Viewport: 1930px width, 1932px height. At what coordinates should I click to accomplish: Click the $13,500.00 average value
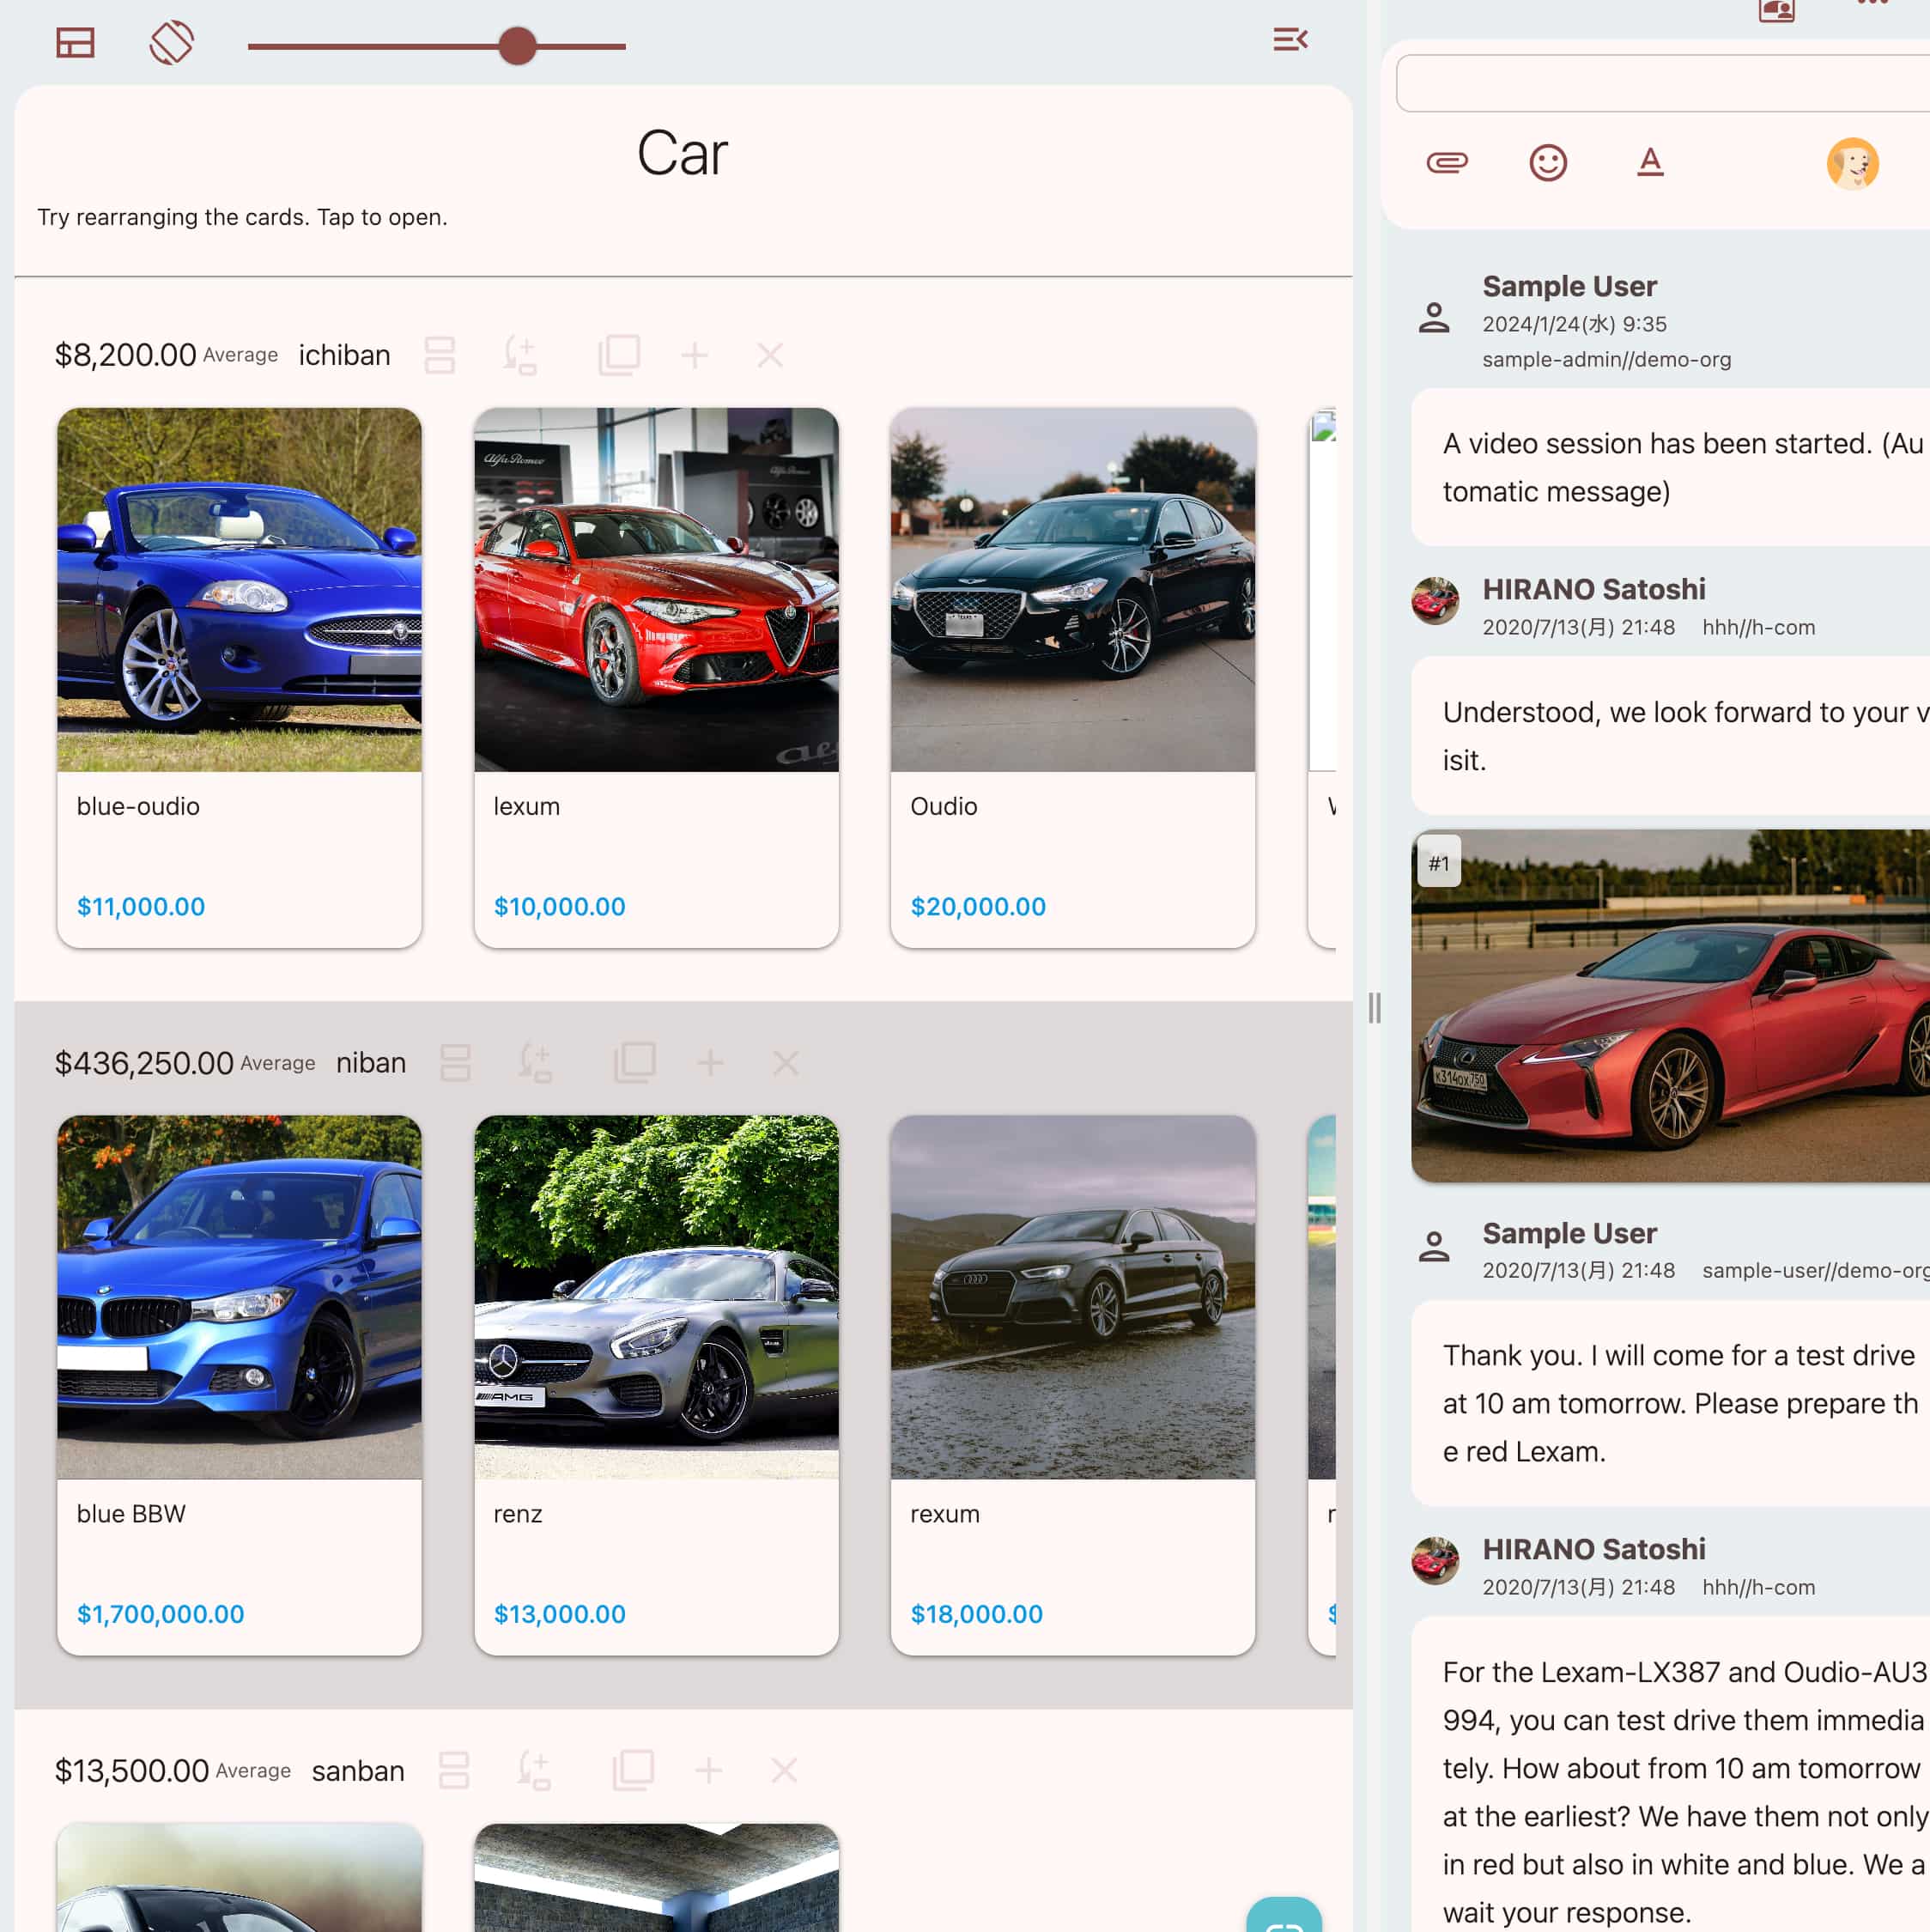pos(131,1770)
